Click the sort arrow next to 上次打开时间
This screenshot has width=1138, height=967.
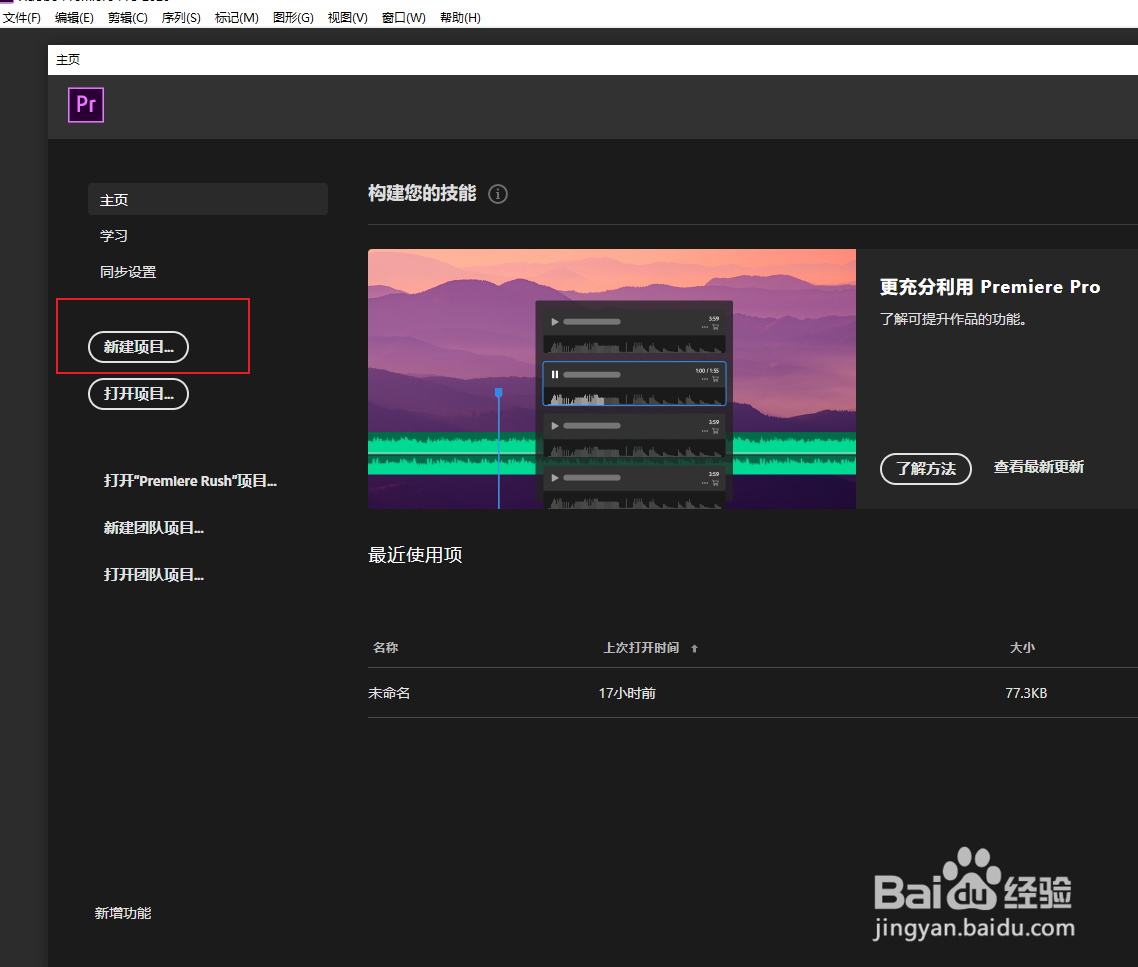pos(695,648)
